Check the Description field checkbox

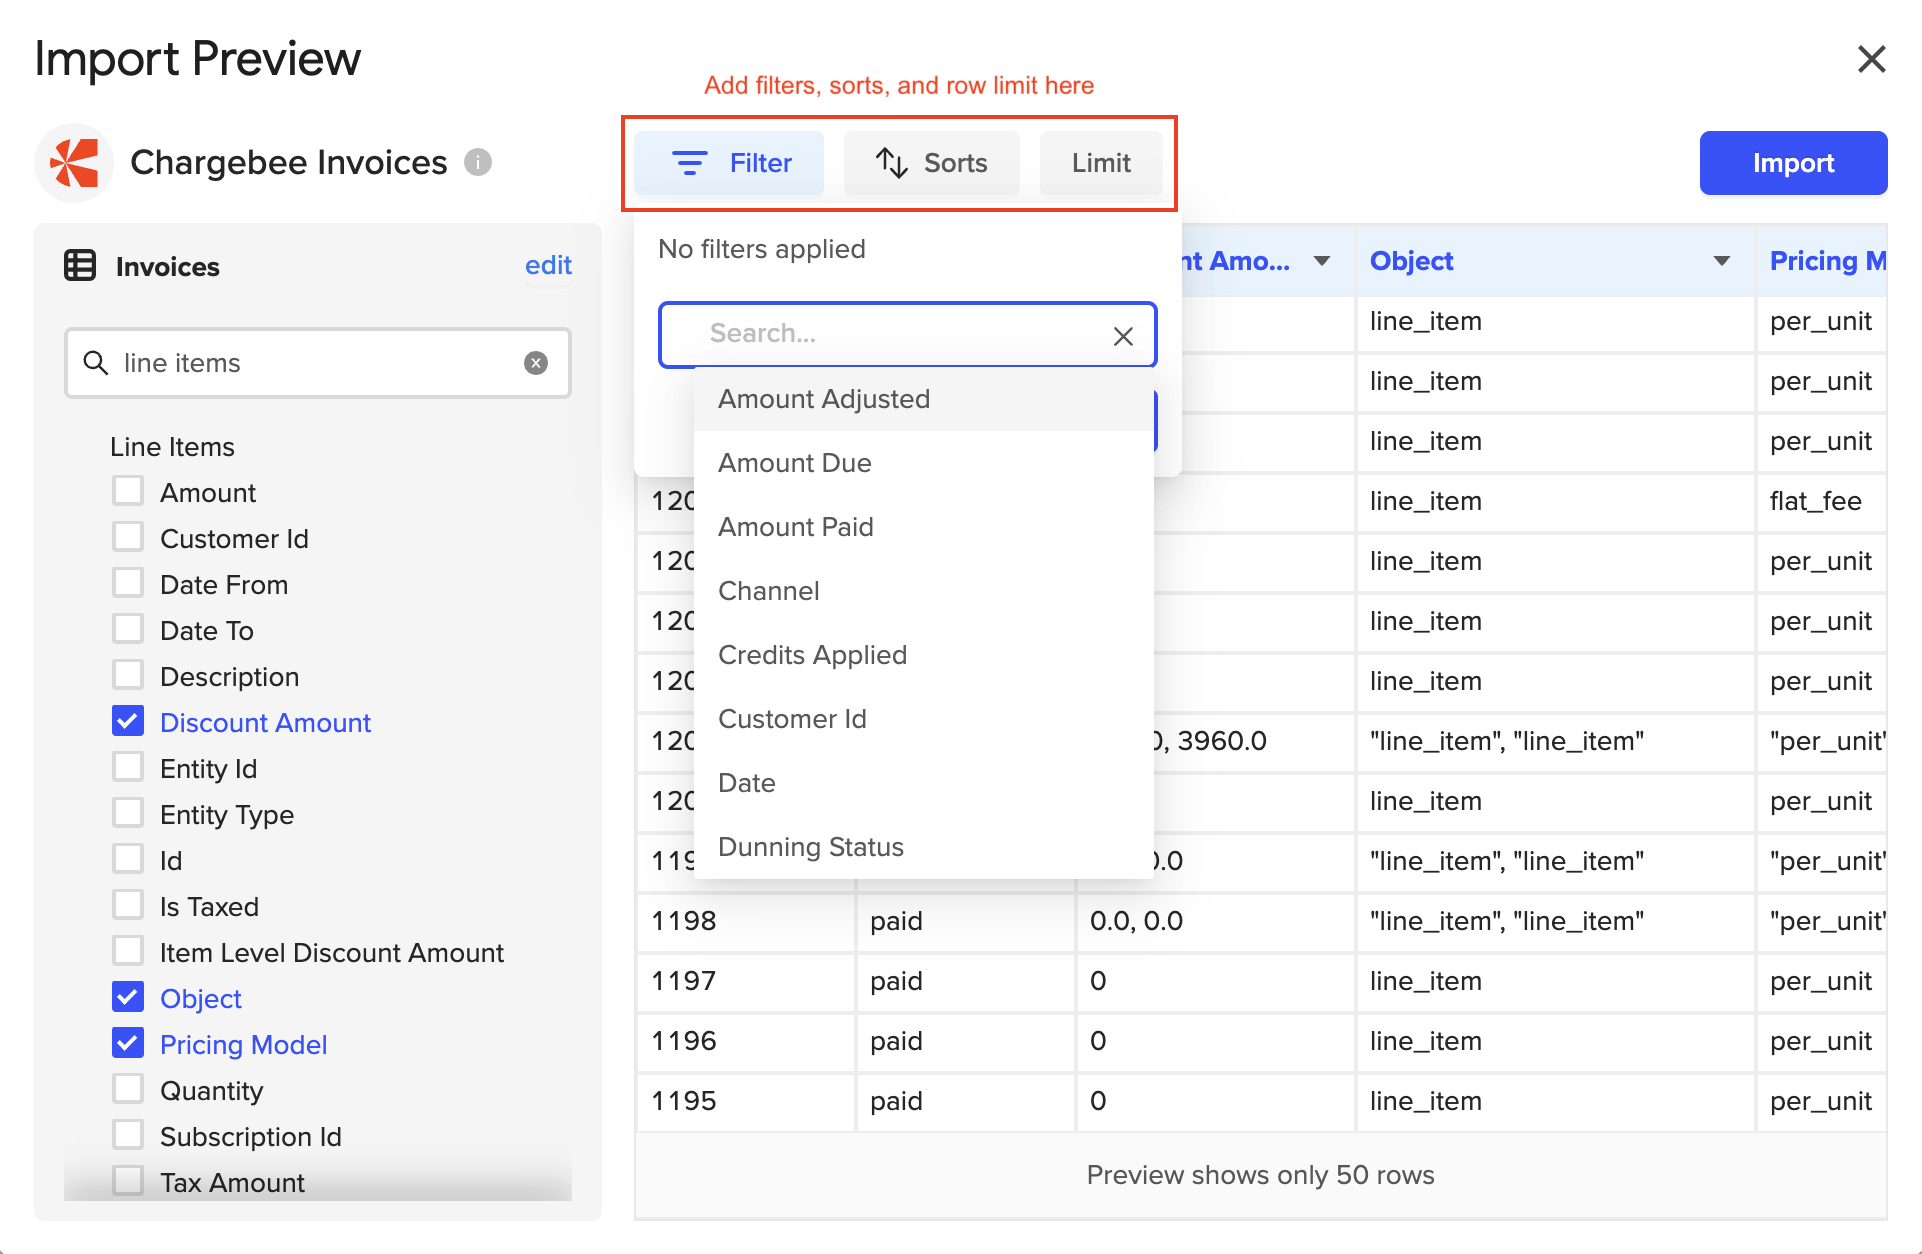point(128,676)
